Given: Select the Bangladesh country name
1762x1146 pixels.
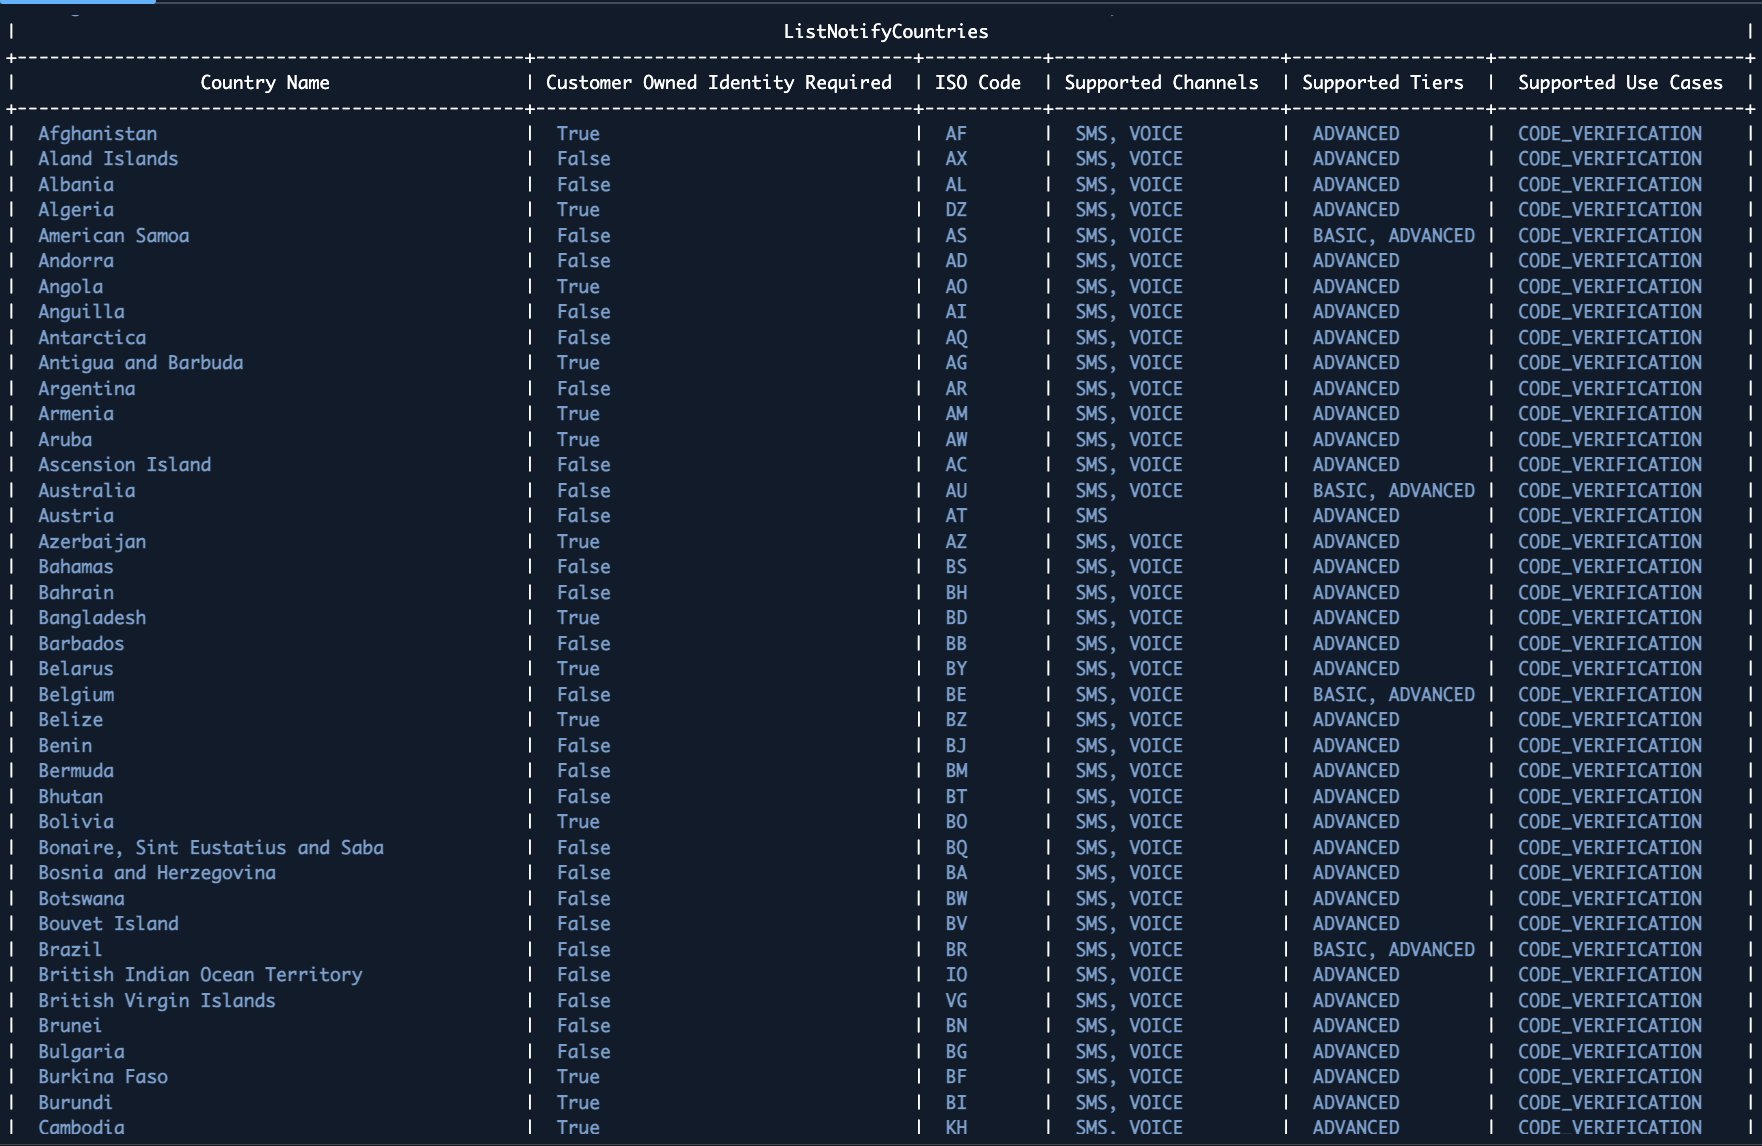Looking at the screenshot, I should 92,617.
